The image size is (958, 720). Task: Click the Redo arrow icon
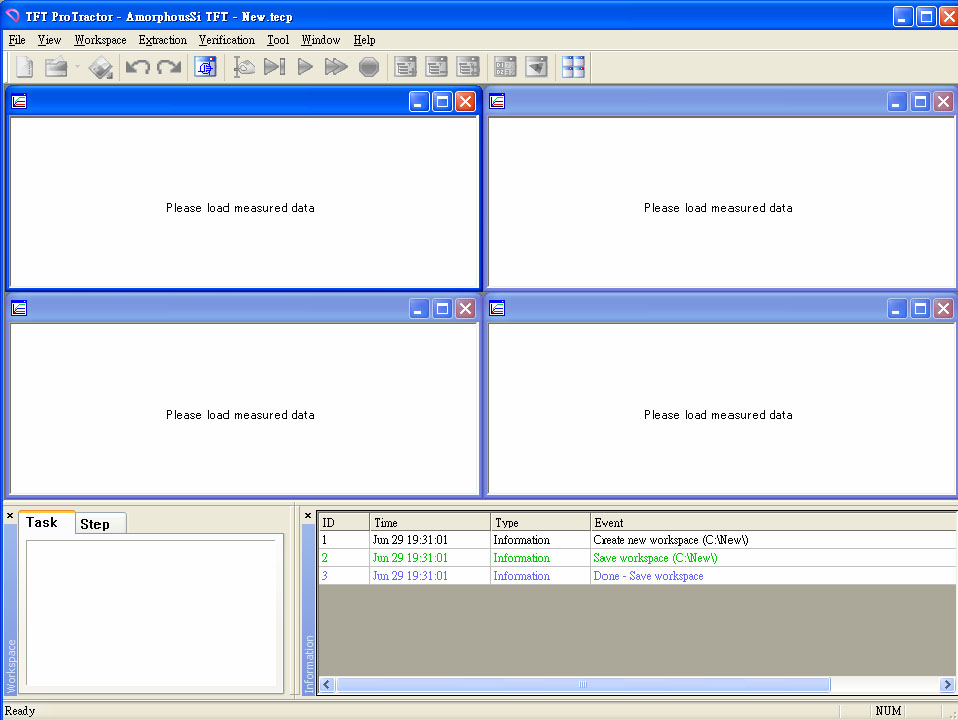coord(168,67)
